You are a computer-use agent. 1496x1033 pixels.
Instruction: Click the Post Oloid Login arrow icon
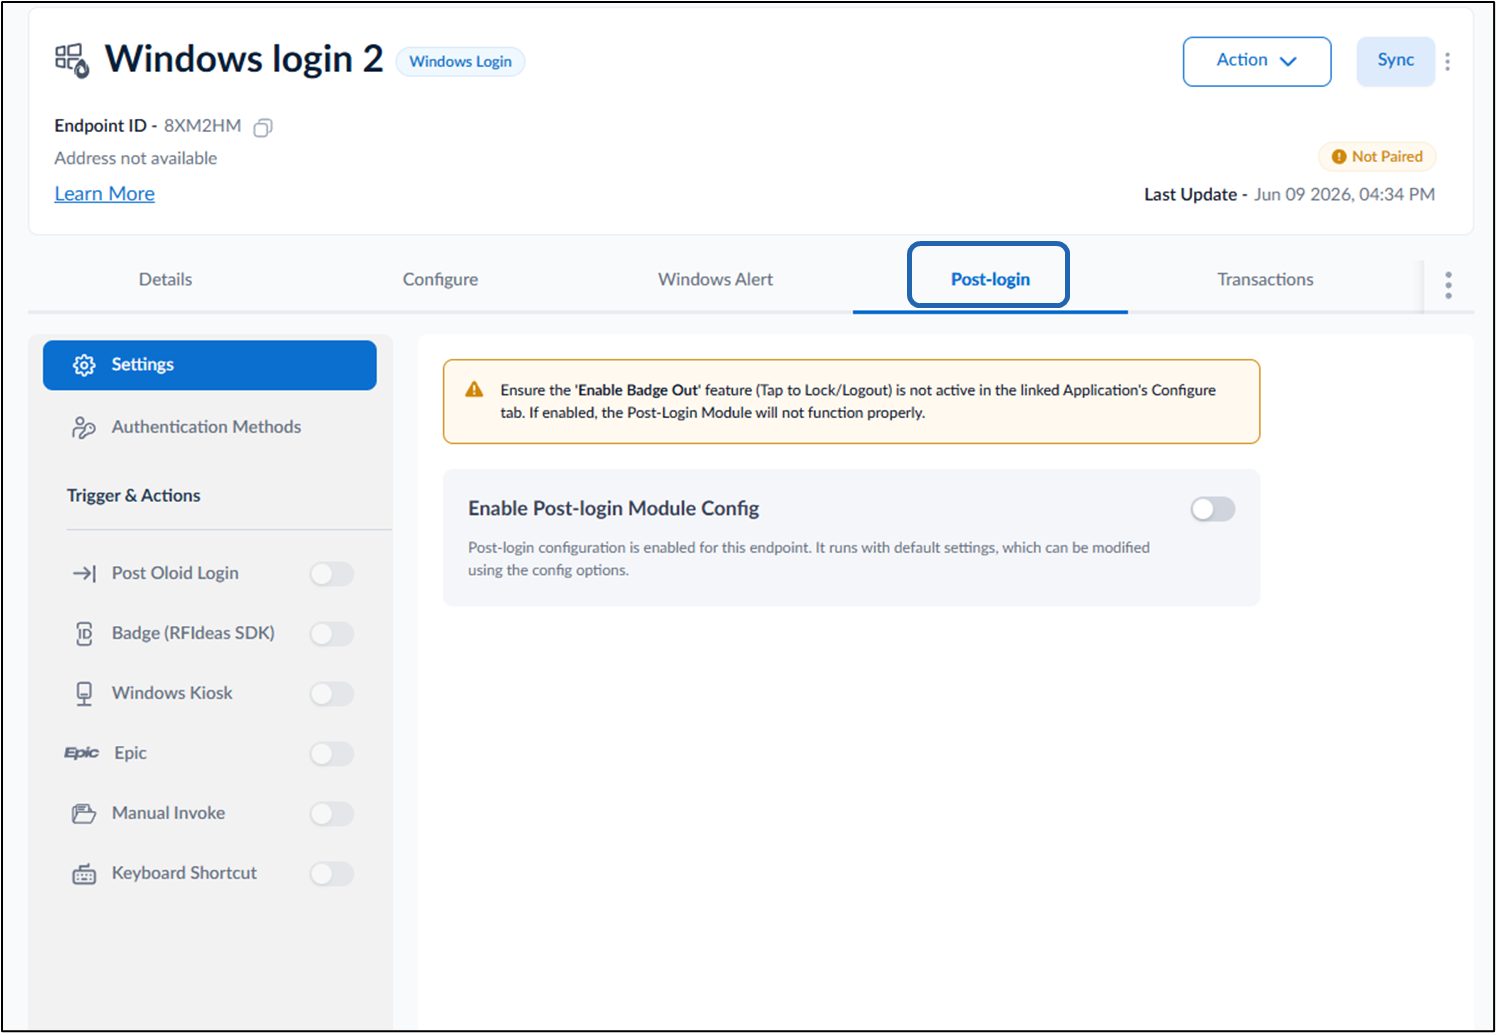[x=84, y=573]
